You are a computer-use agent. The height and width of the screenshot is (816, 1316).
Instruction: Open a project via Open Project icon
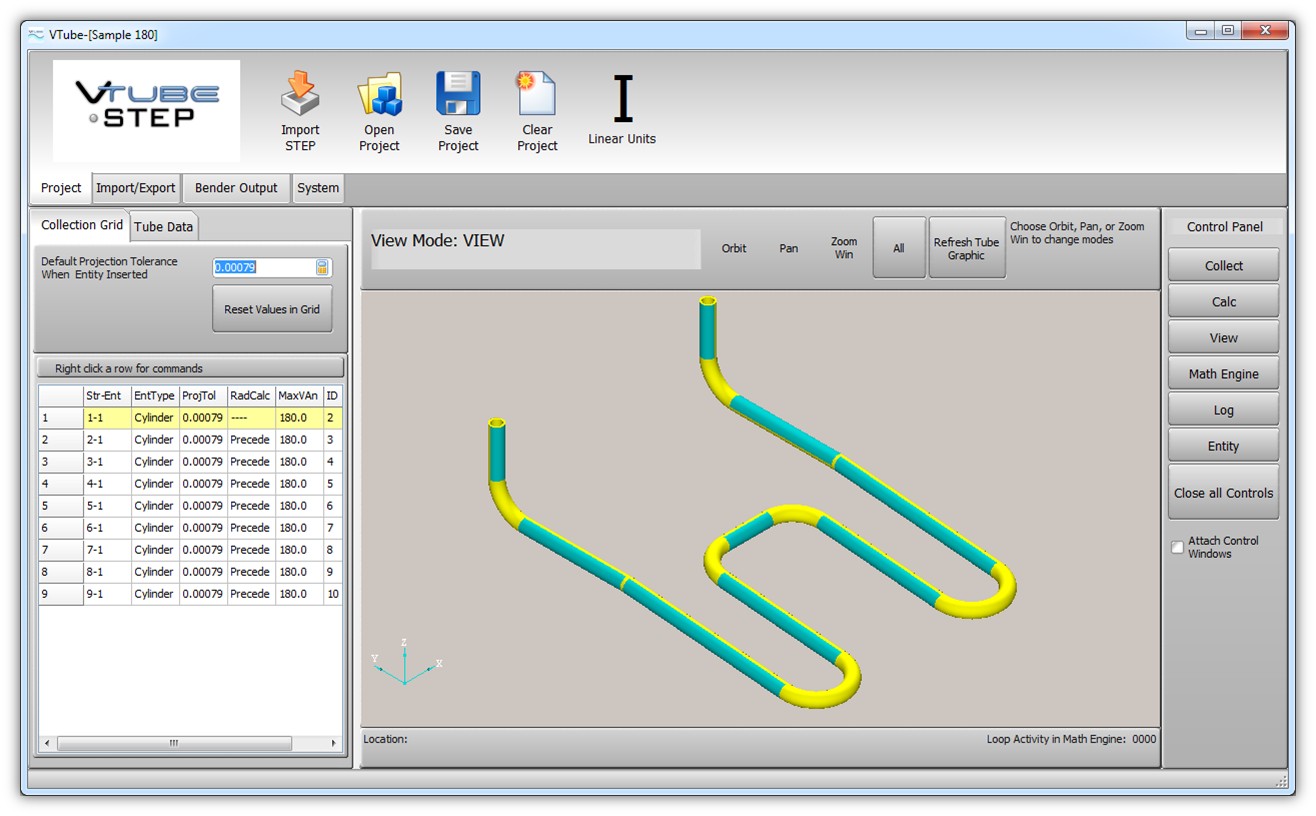379,95
